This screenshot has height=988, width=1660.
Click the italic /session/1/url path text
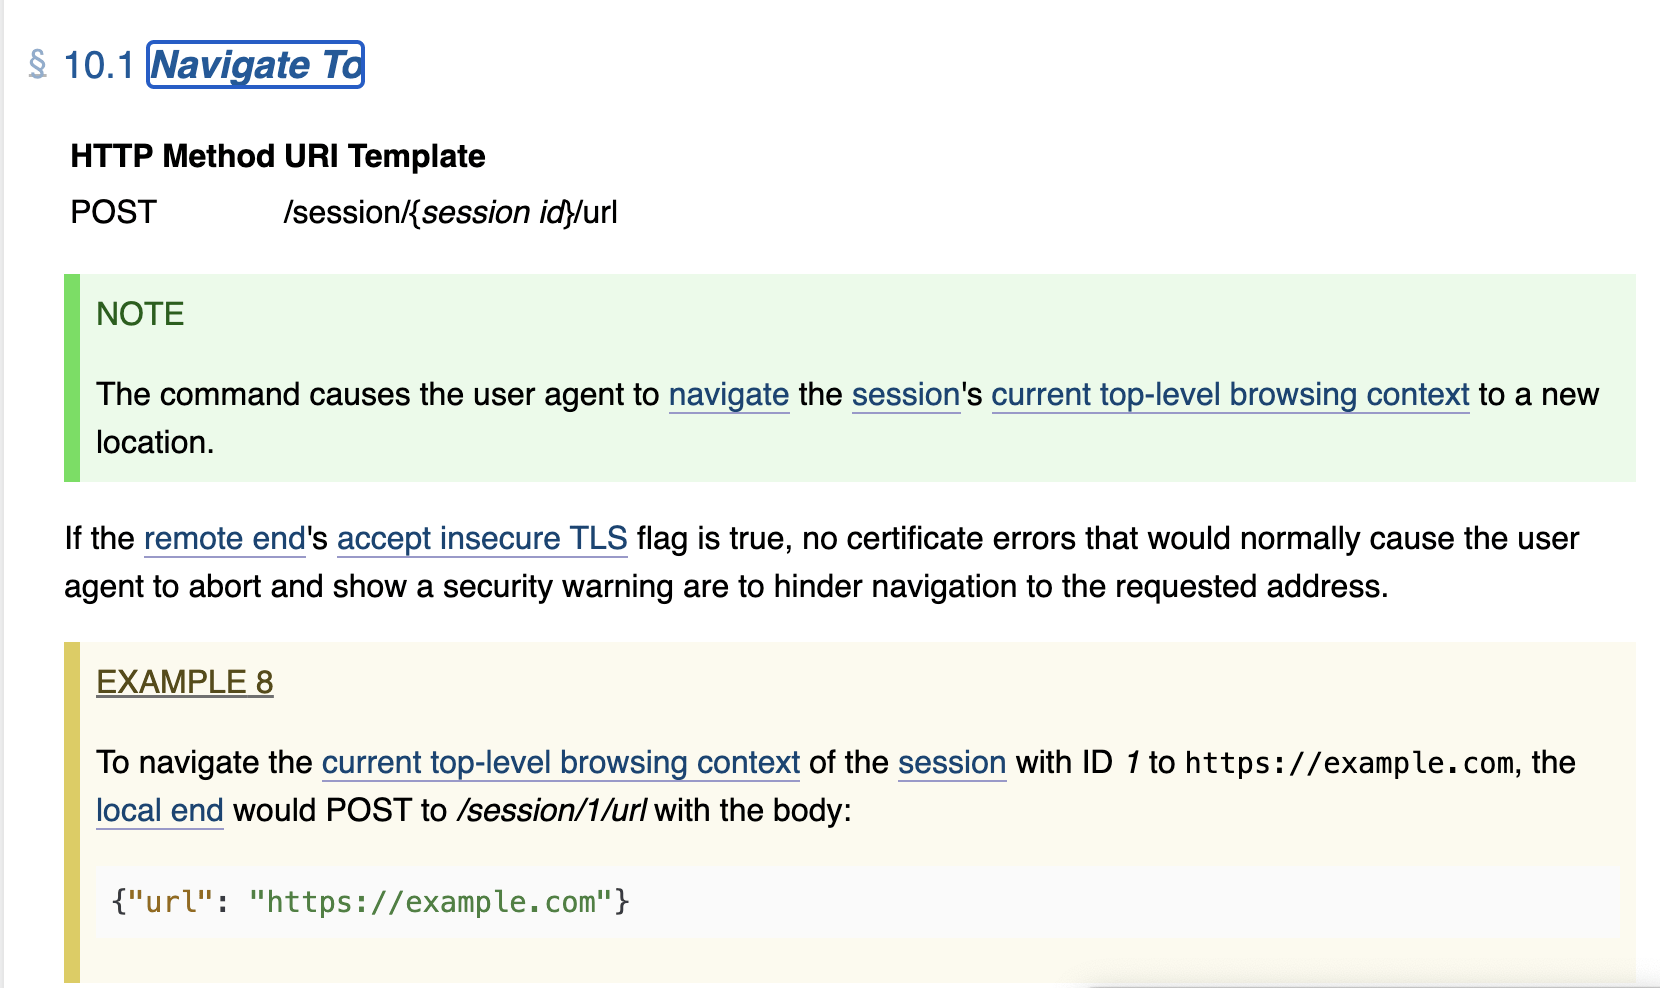pos(551,811)
